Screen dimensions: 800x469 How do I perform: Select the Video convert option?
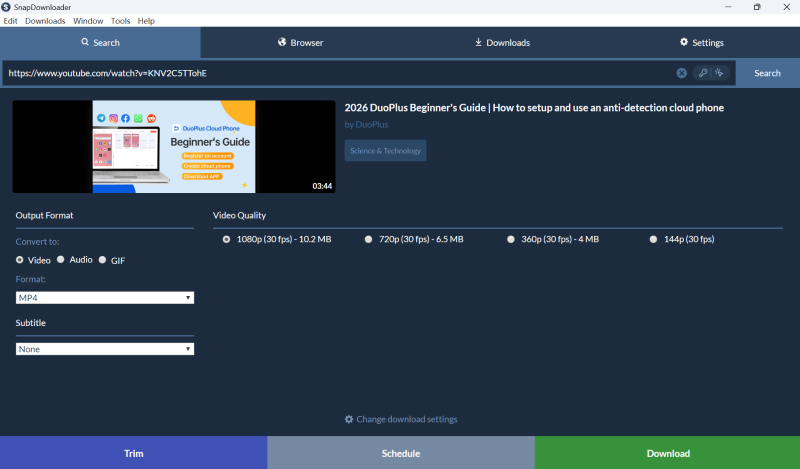[x=20, y=260]
